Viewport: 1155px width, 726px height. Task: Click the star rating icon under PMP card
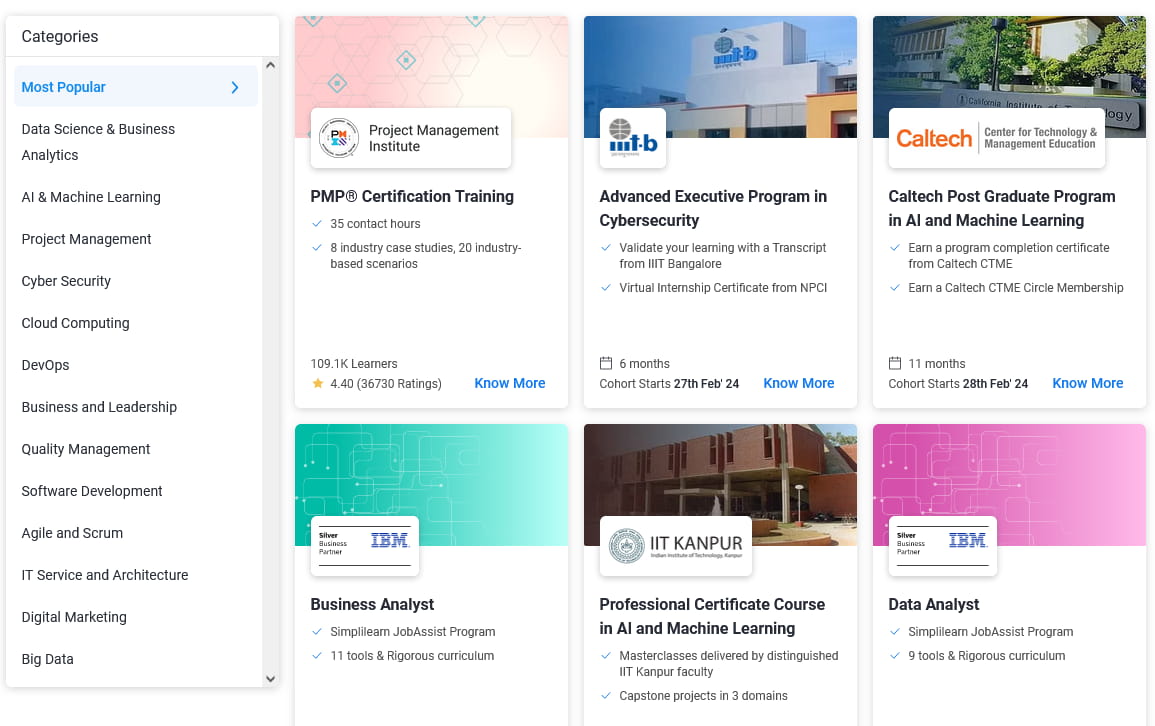coord(320,383)
